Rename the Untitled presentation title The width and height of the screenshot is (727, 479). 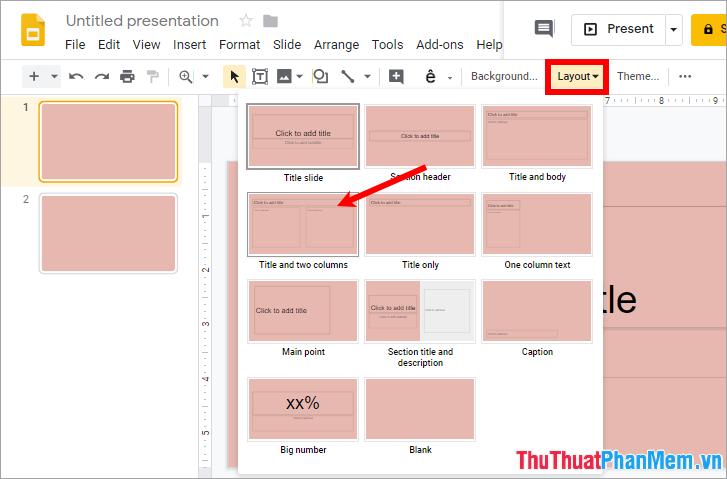pyautogui.click(x=142, y=21)
